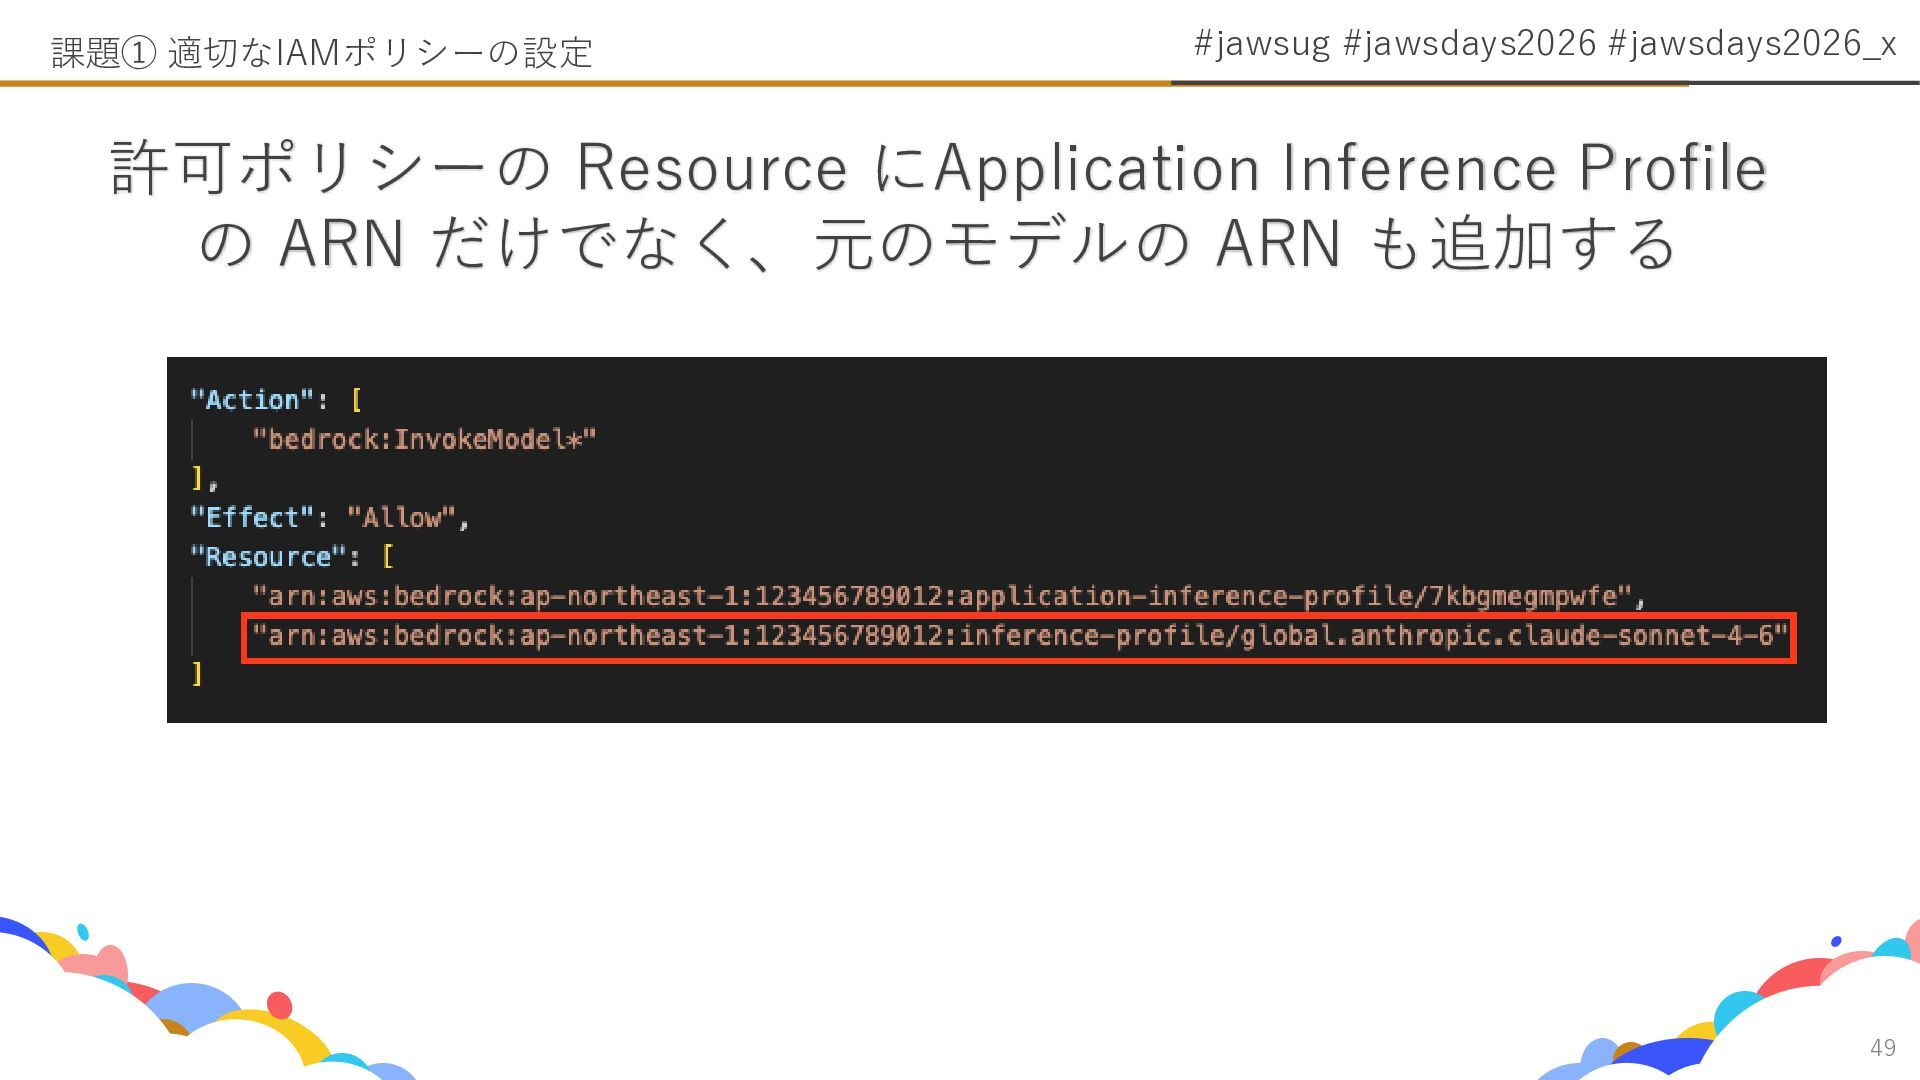
Task: Click the "Allow" value in code
Action: (x=401, y=518)
